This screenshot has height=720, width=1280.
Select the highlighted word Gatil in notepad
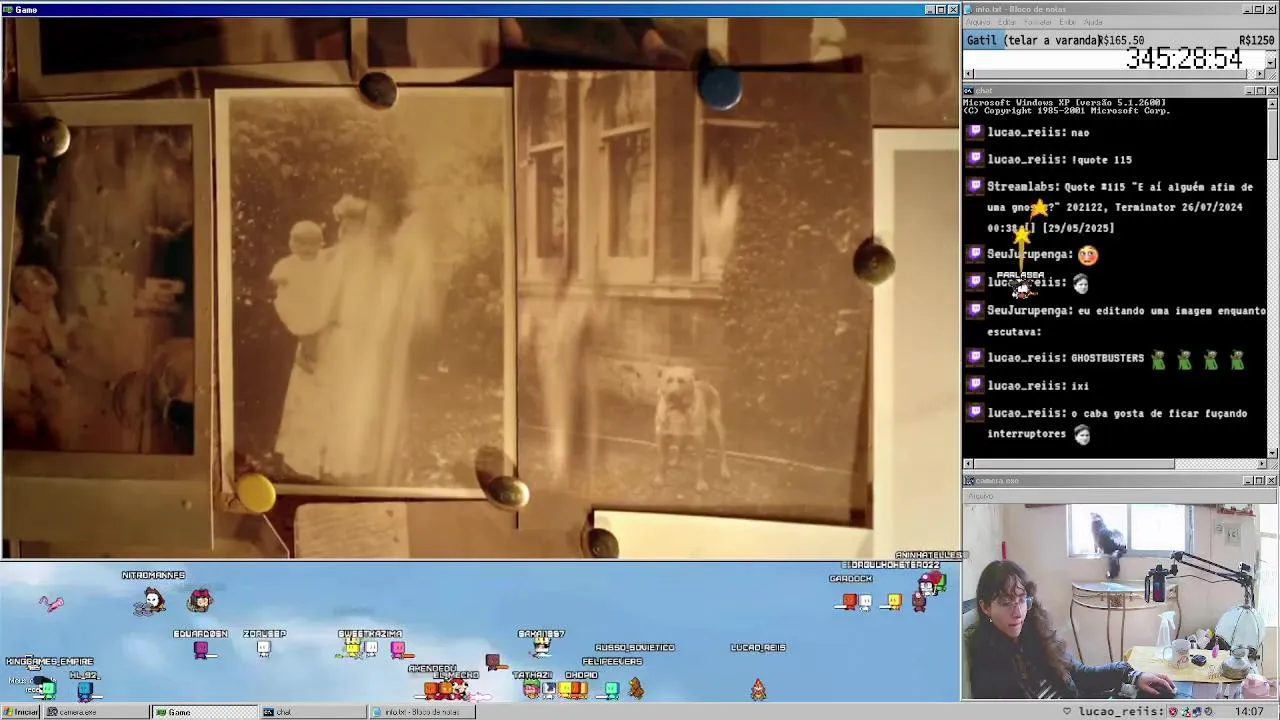983,40
